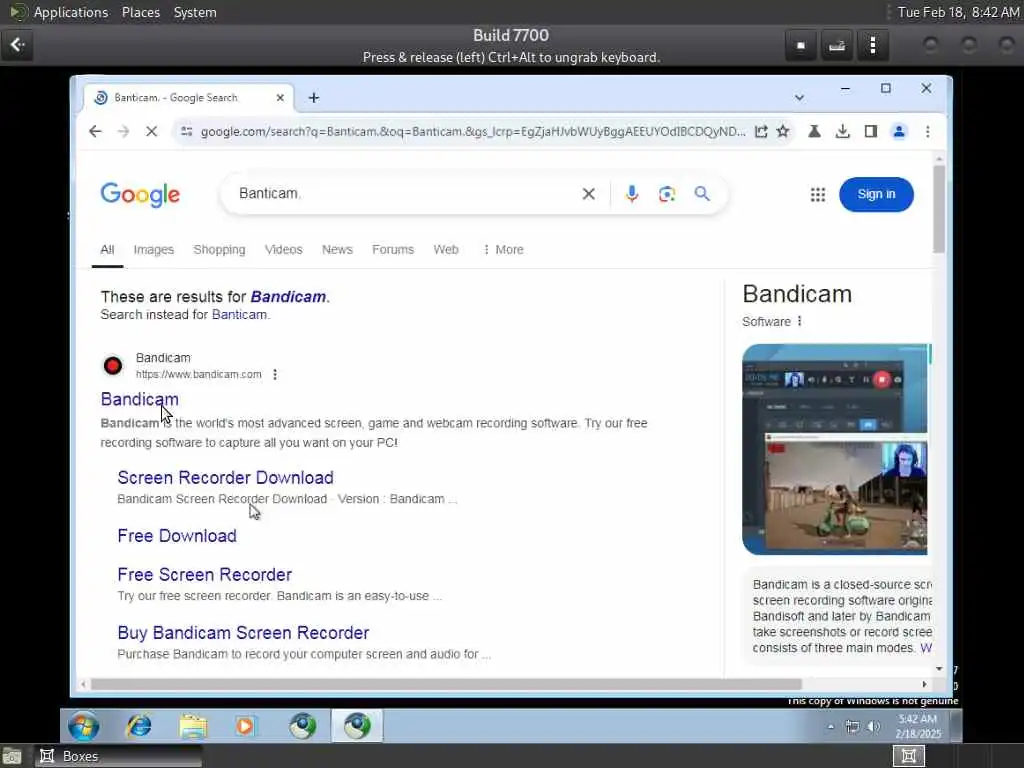Image resolution: width=1024 pixels, height=768 pixels.
Task: Open the System menu
Action: point(195,12)
